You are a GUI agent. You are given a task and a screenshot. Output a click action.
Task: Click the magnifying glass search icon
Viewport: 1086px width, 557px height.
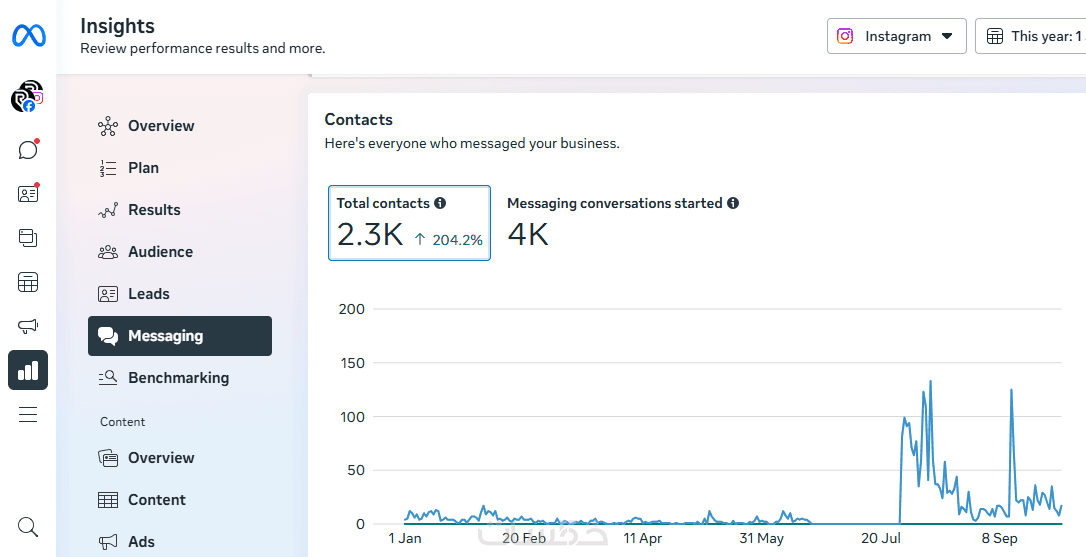(x=28, y=527)
